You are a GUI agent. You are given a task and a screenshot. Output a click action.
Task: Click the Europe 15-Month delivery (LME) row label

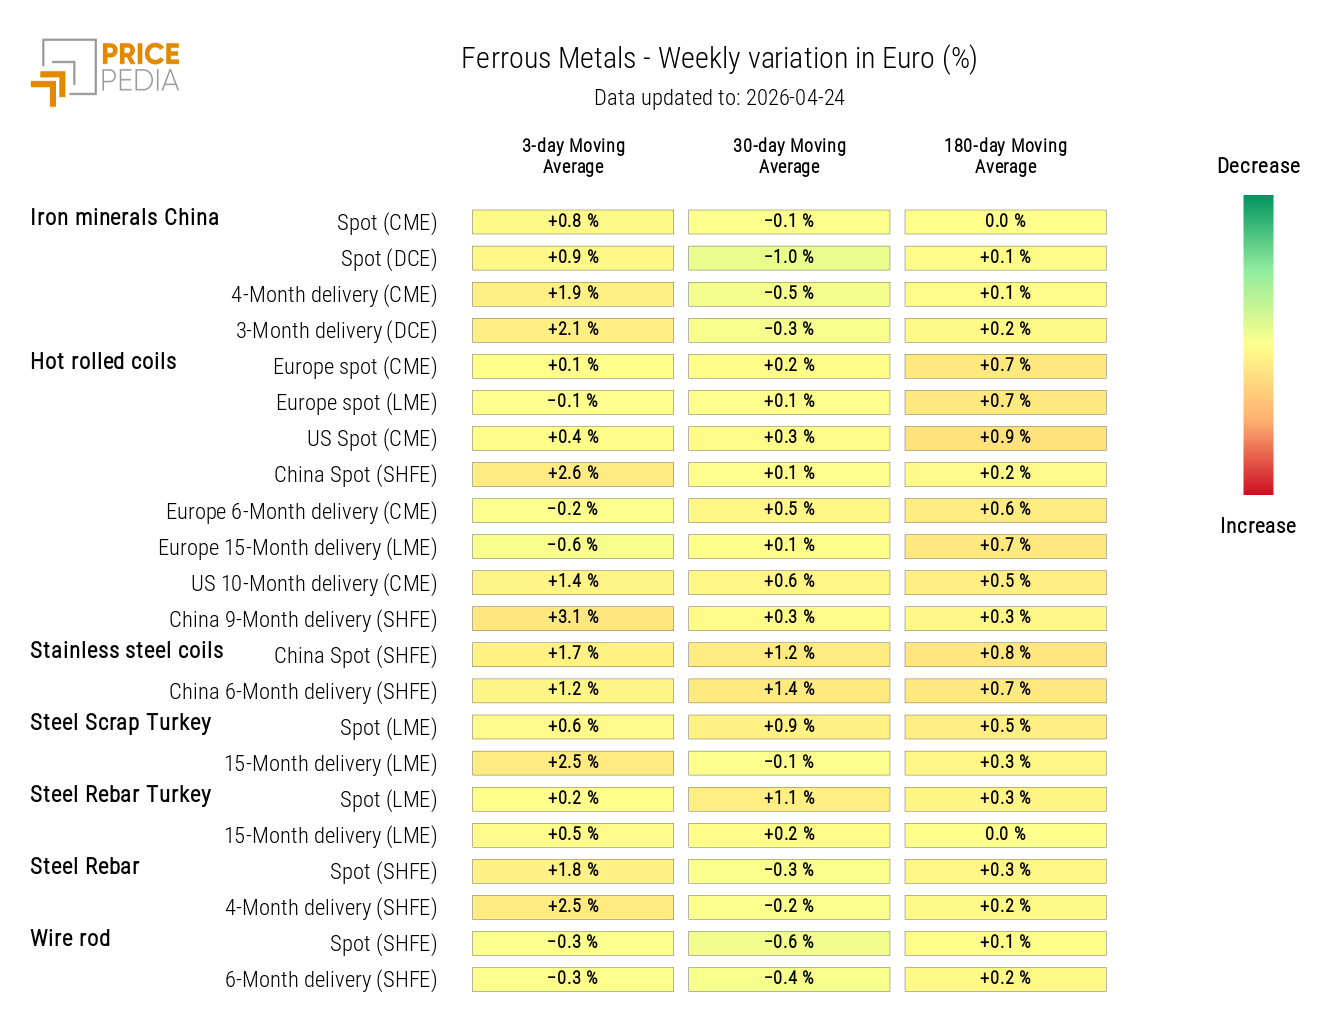[297, 548]
